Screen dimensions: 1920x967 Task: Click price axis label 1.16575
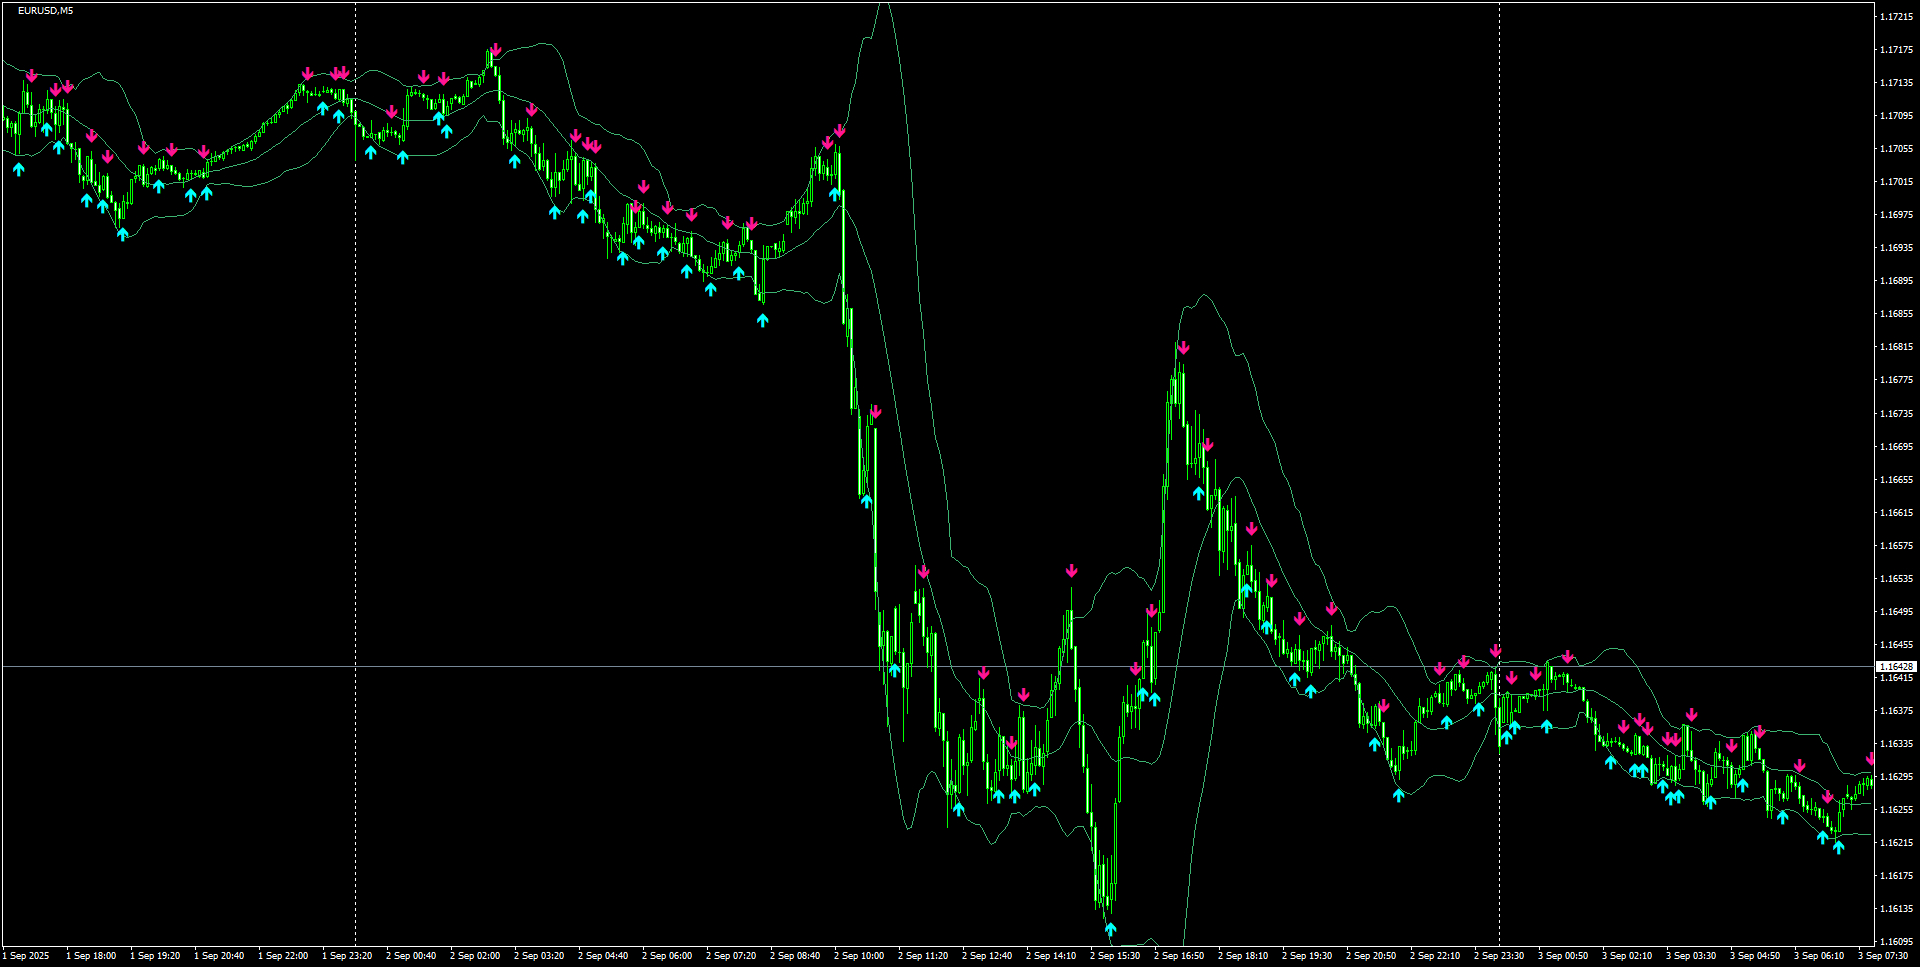[1896, 546]
